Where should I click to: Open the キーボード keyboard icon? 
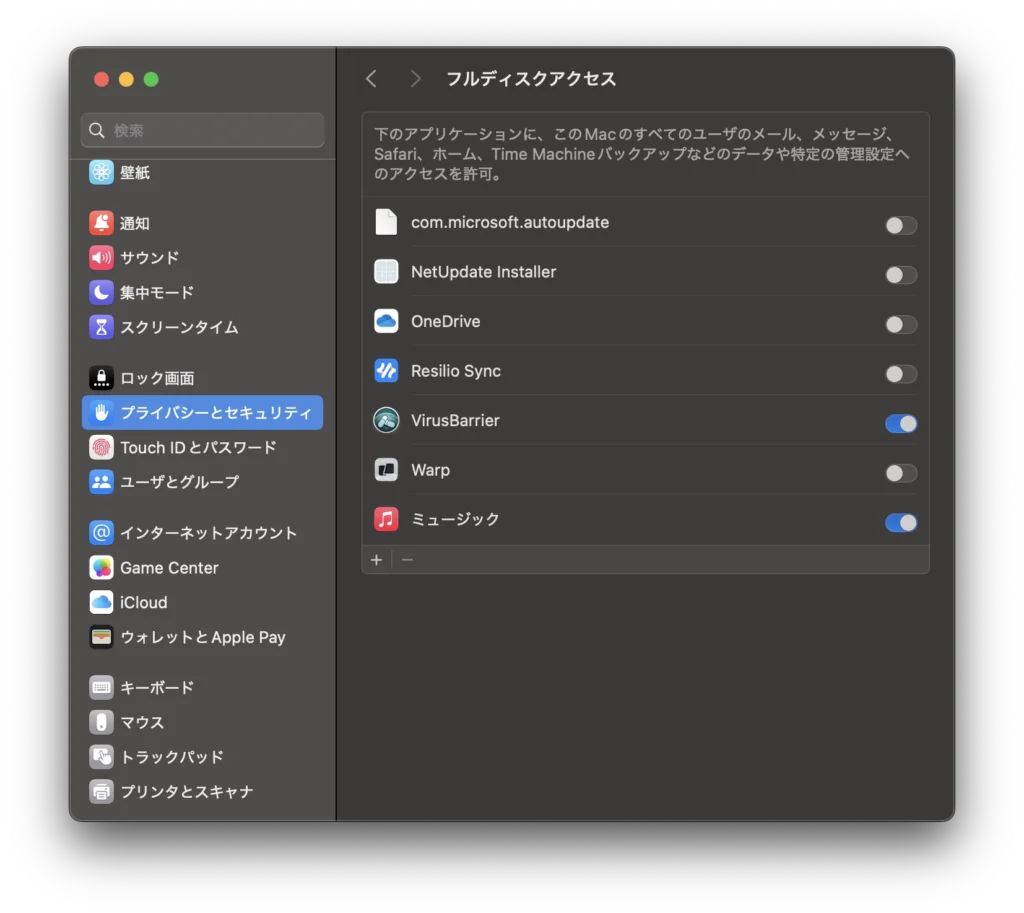point(101,688)
